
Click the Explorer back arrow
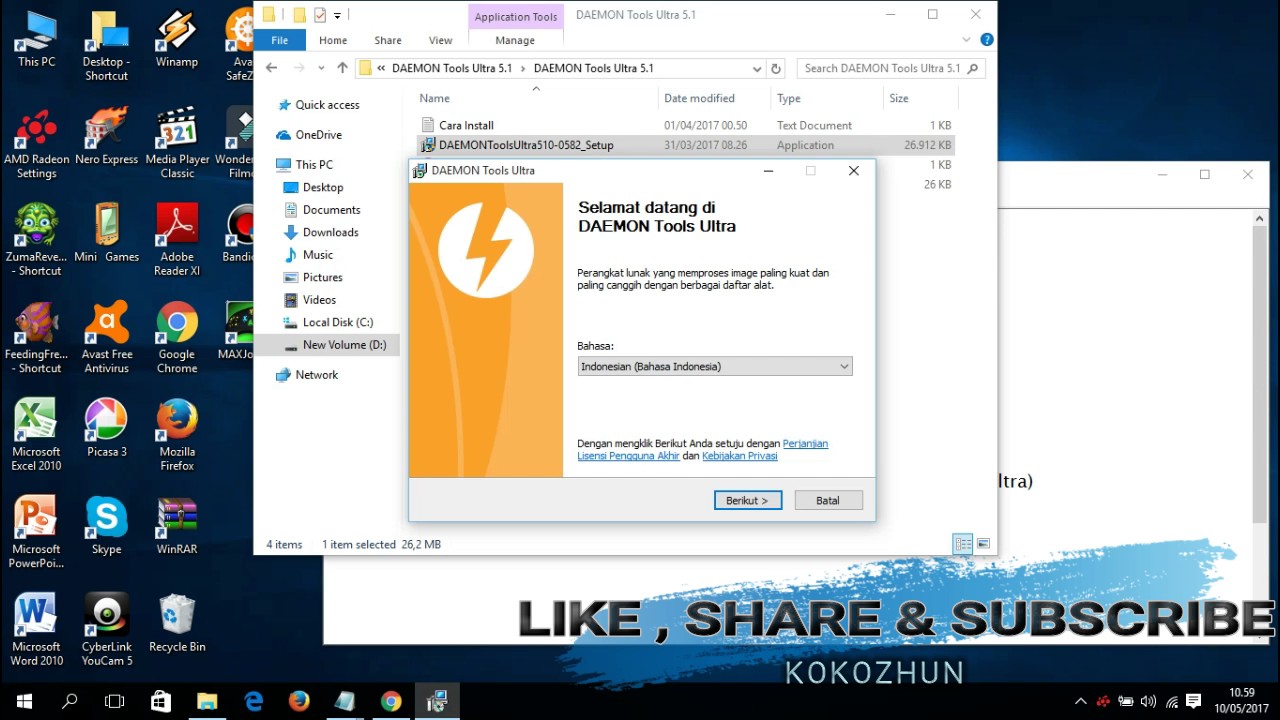272,68
